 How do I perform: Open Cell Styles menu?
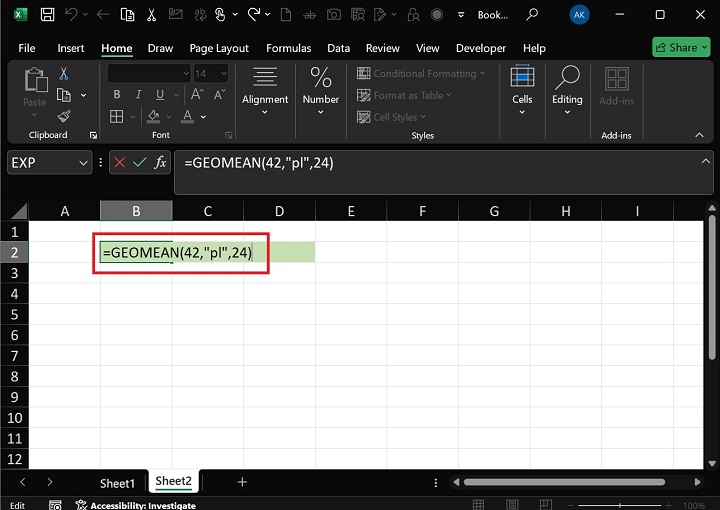pyautogui.click(x=391, y=117)
